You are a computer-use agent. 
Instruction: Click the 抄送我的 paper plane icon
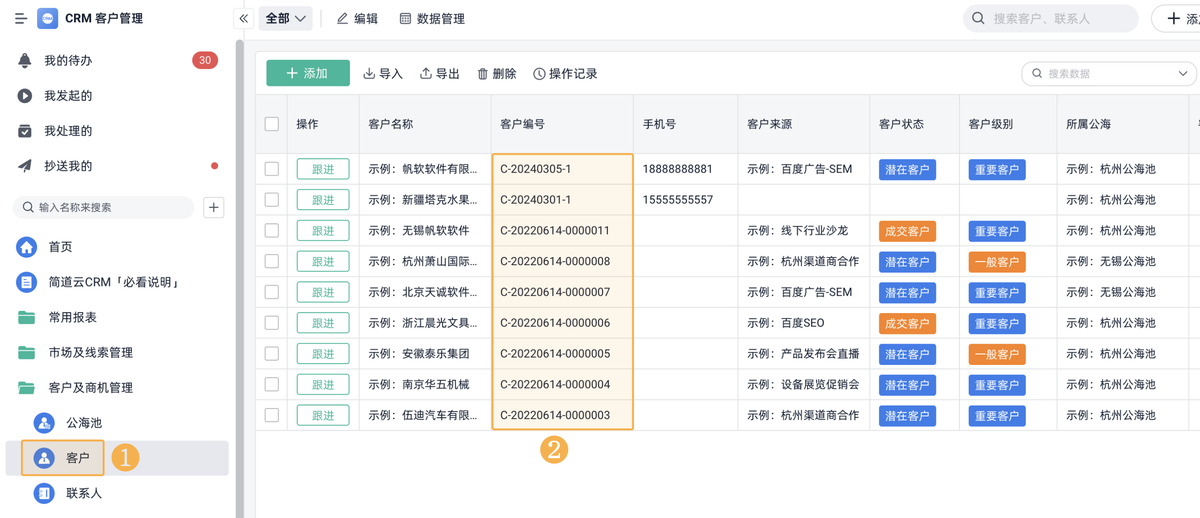[25, 166]
